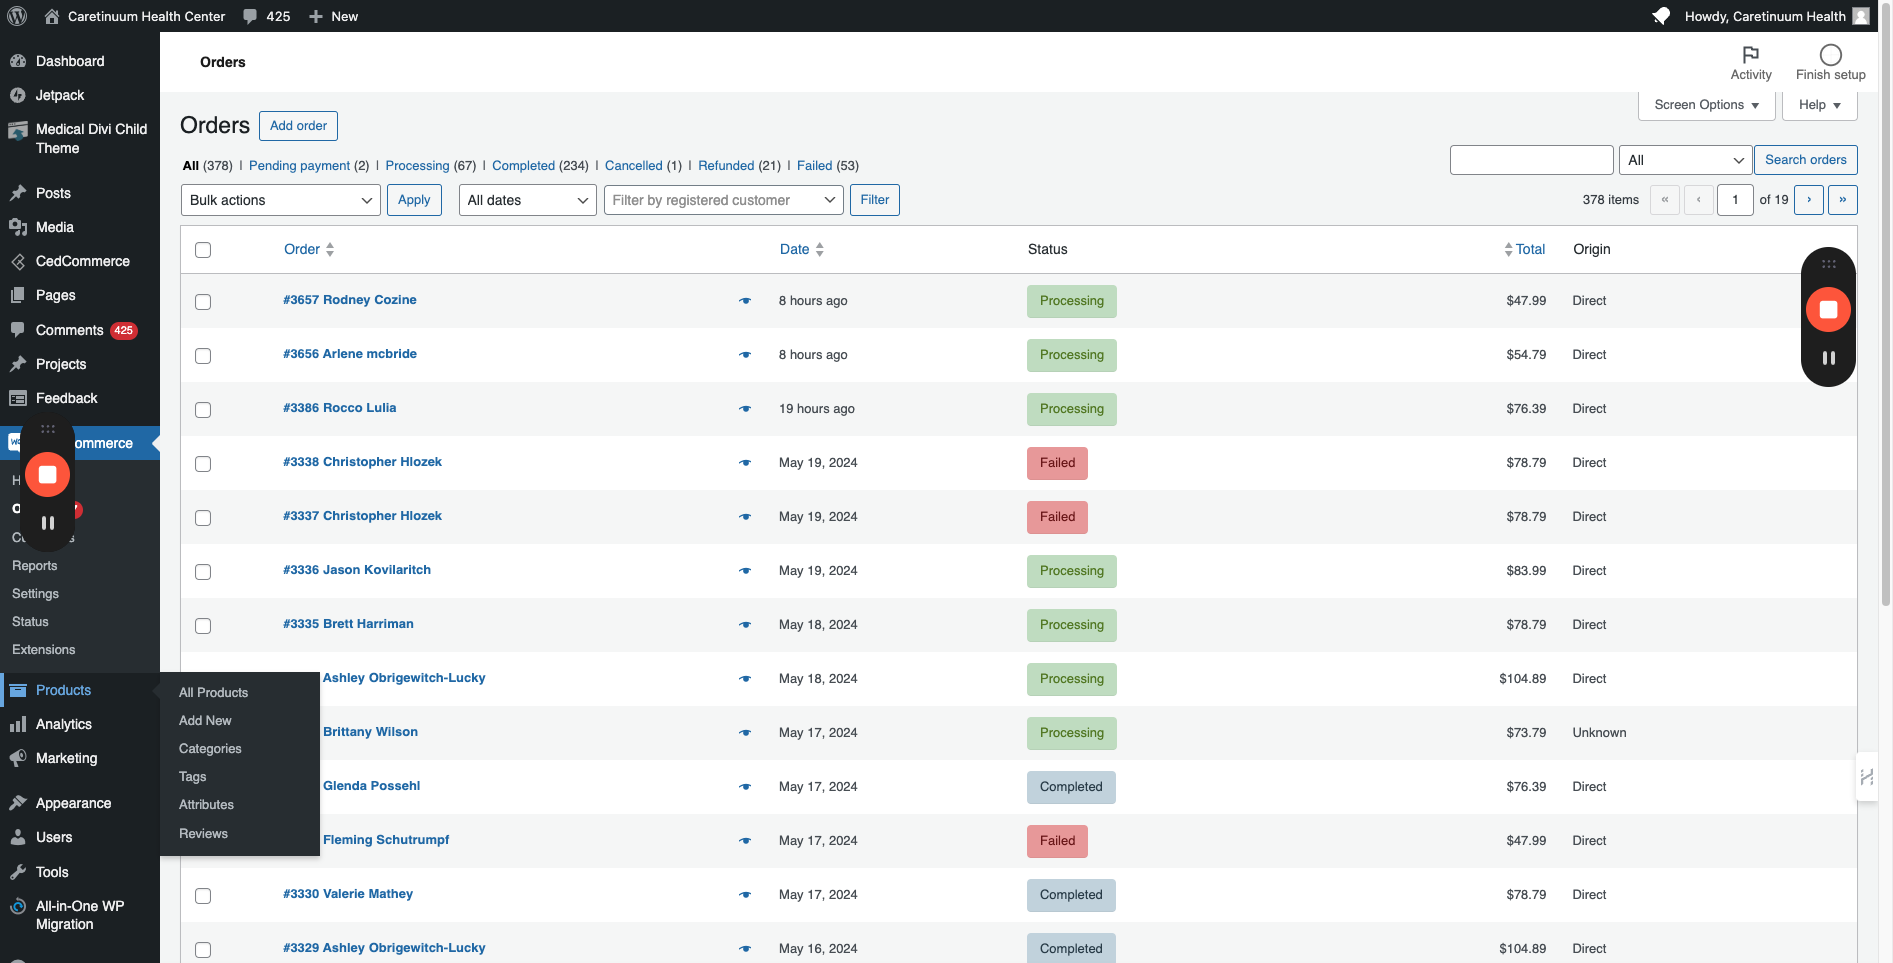Viewport: 1893px width, 963px height.
Task: Preview order #3386 Rocco Lulia eye icon
Action: (x=745, y=408)
